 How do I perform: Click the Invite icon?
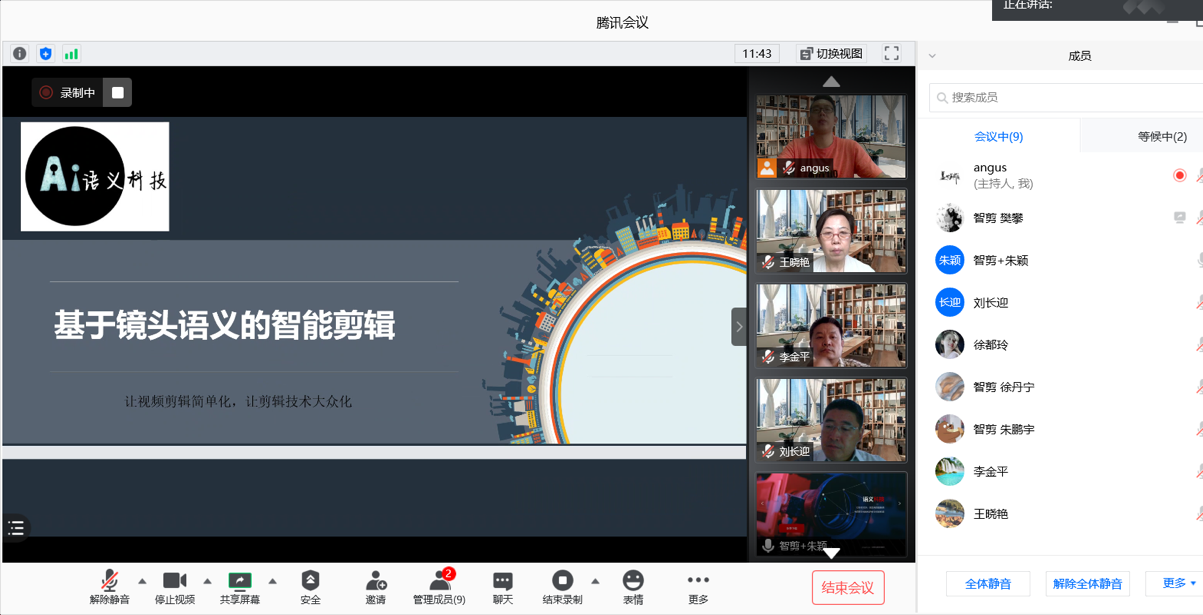pos(376,587)
